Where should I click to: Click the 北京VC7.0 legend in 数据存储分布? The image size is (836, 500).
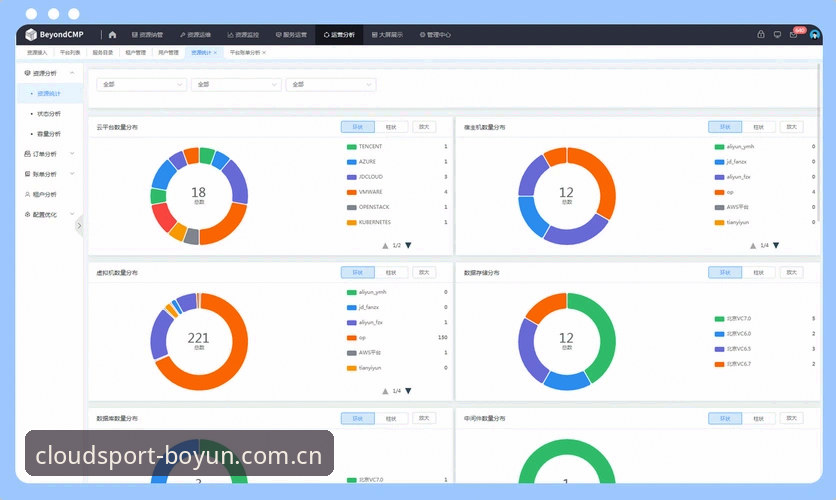pos(738,319)
